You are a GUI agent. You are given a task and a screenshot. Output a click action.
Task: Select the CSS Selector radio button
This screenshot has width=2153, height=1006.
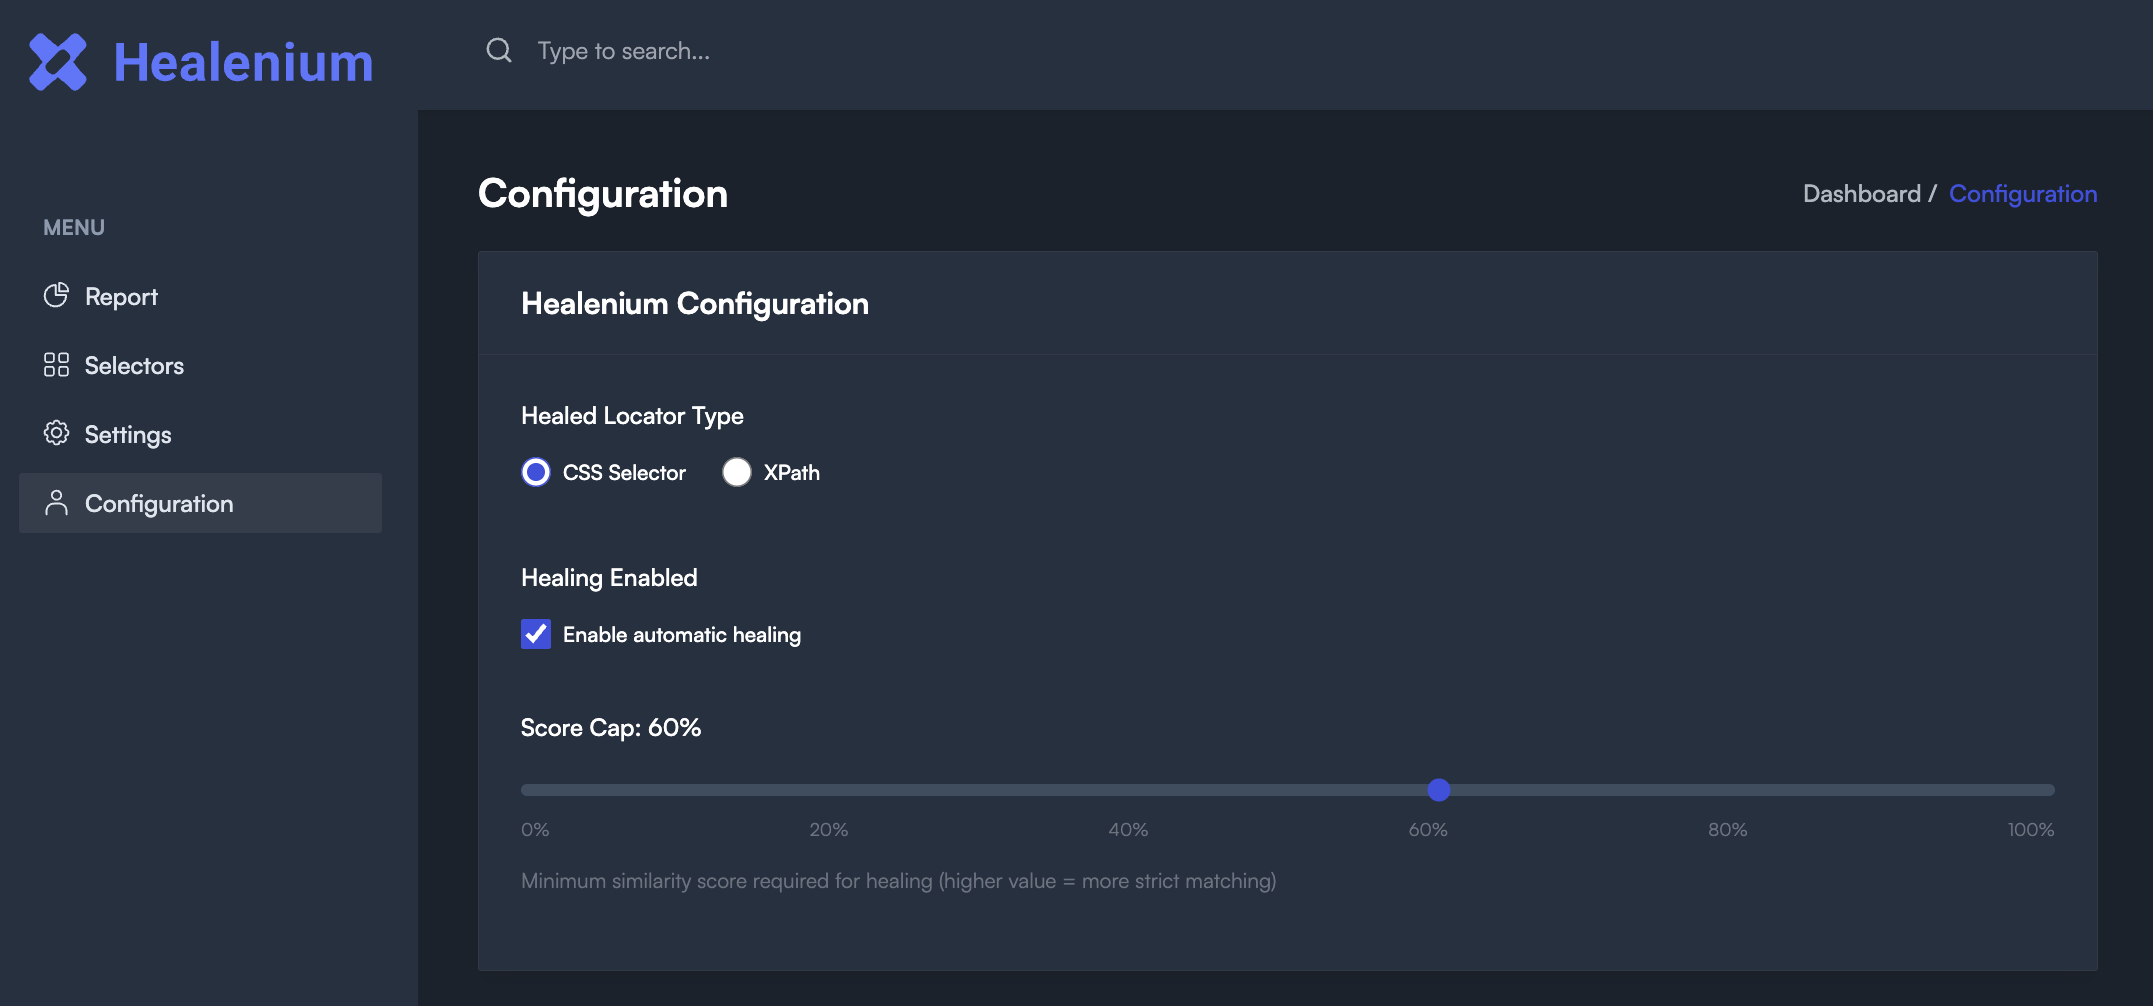(x=536, y=472)
